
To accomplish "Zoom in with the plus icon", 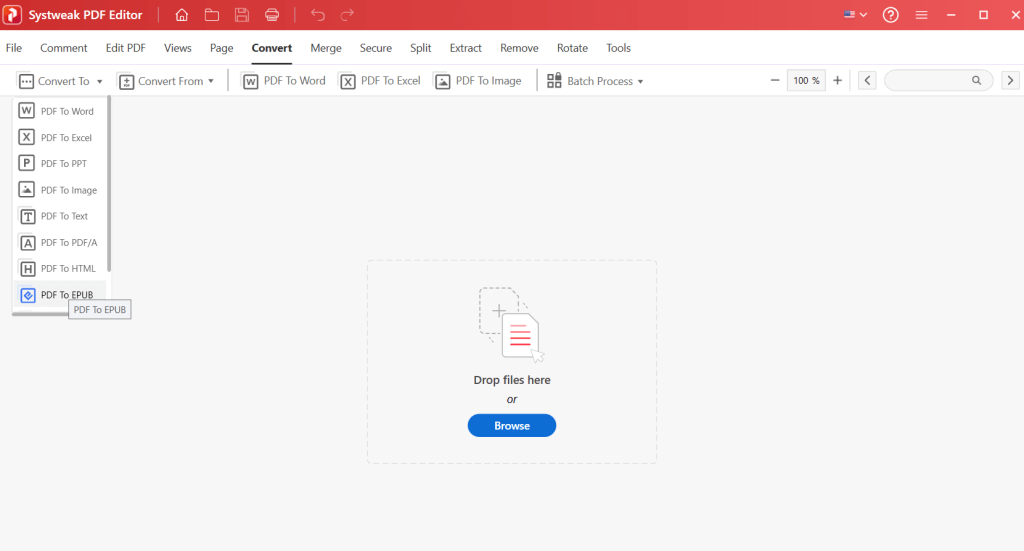I will [x=837, y=80].
